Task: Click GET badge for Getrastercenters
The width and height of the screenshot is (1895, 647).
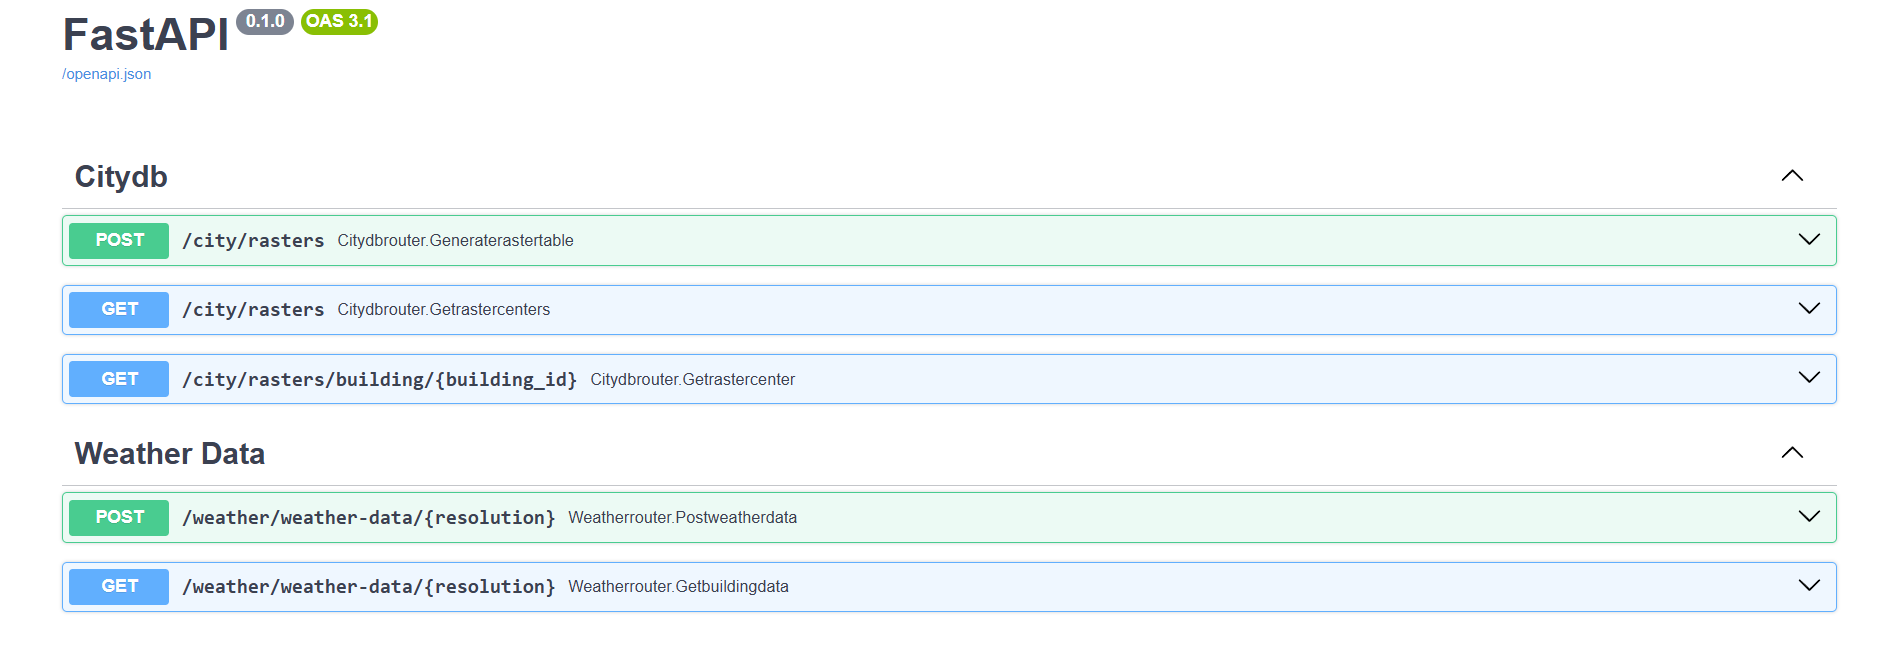Action: coord(119,309)
